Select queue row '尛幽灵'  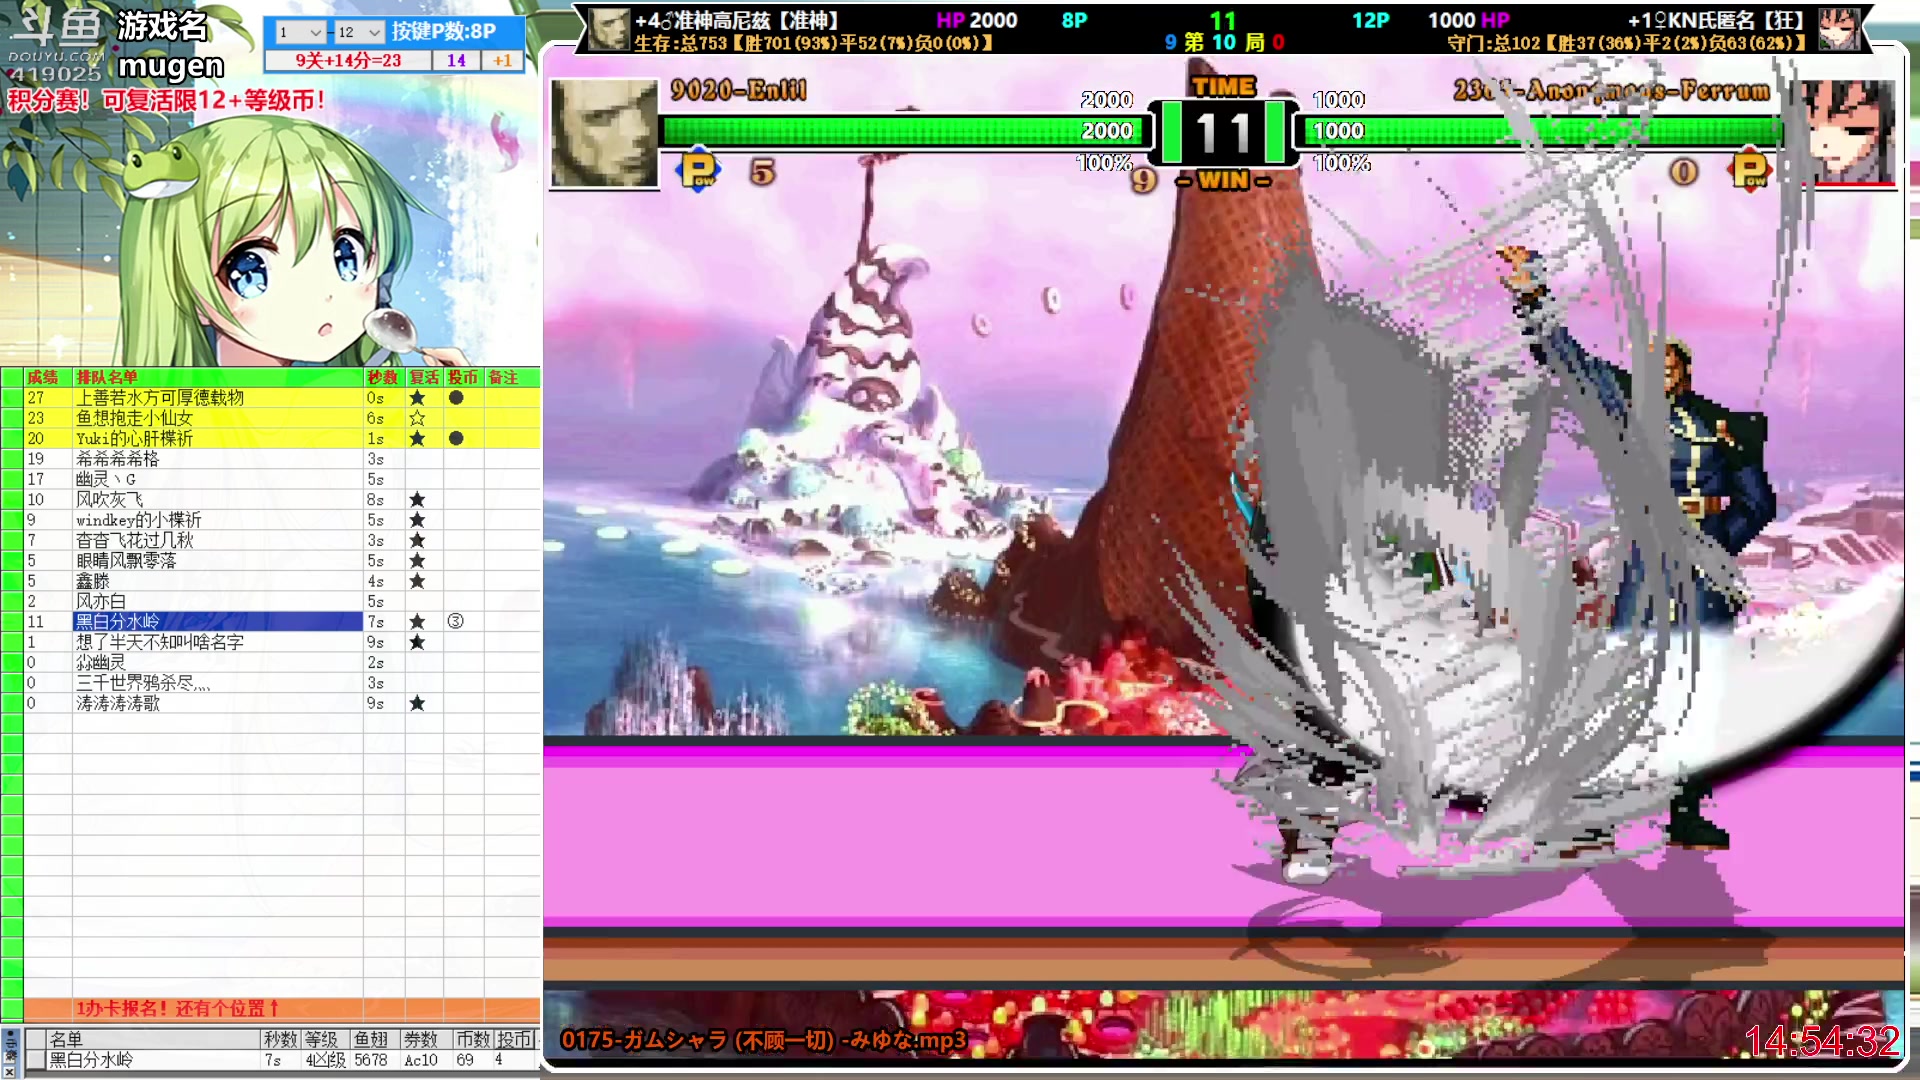[270, 663]
